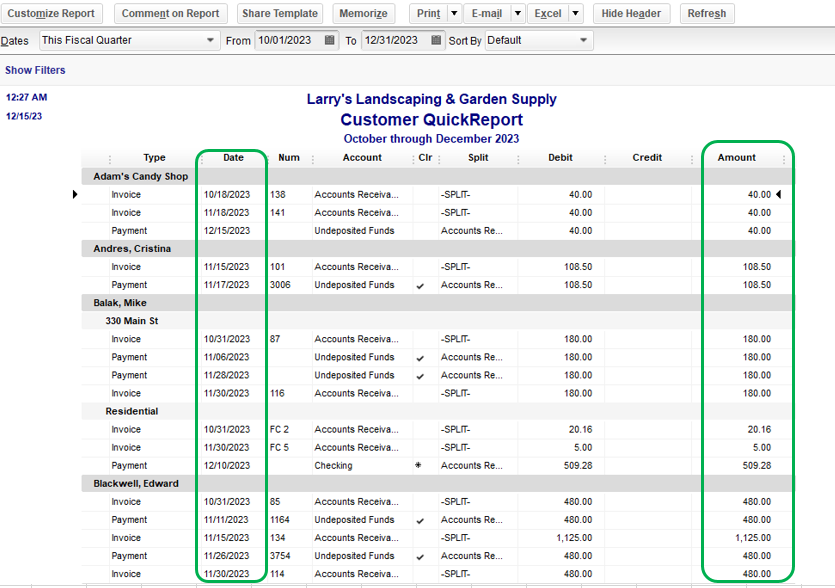
Task: Click invoice number 138
Action: (277, 194)
